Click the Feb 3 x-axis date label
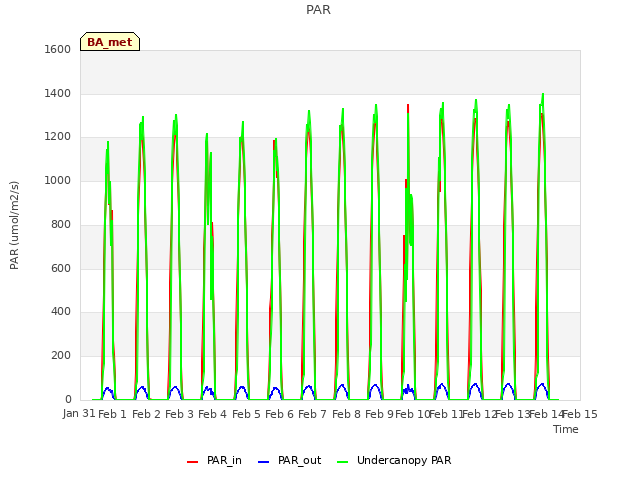 click(179, 414)
